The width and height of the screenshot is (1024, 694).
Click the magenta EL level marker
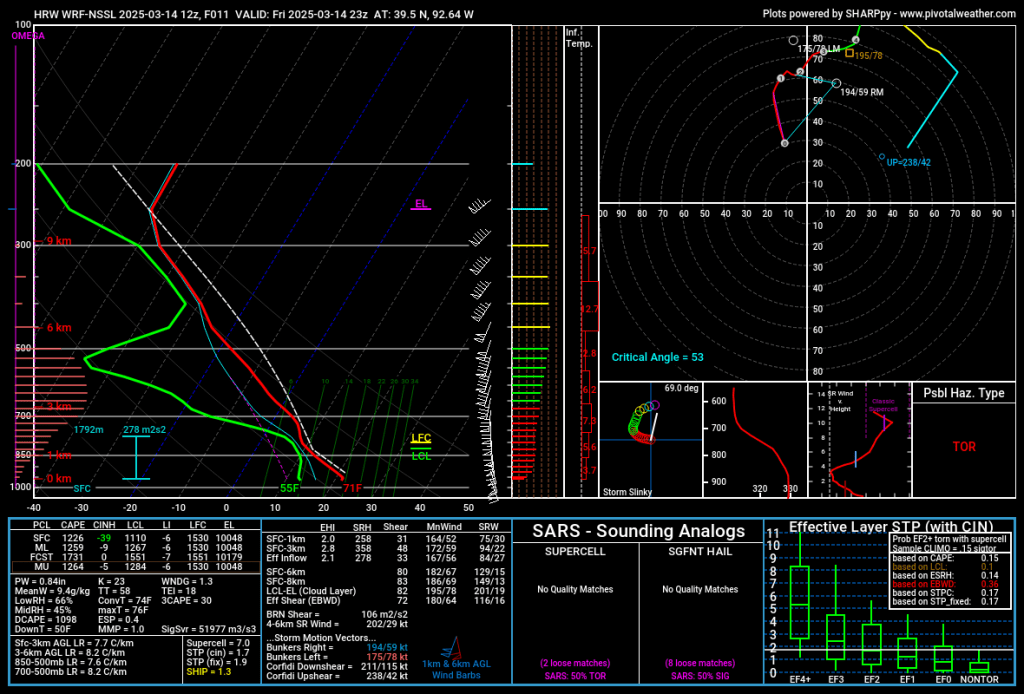click(422, 204)
